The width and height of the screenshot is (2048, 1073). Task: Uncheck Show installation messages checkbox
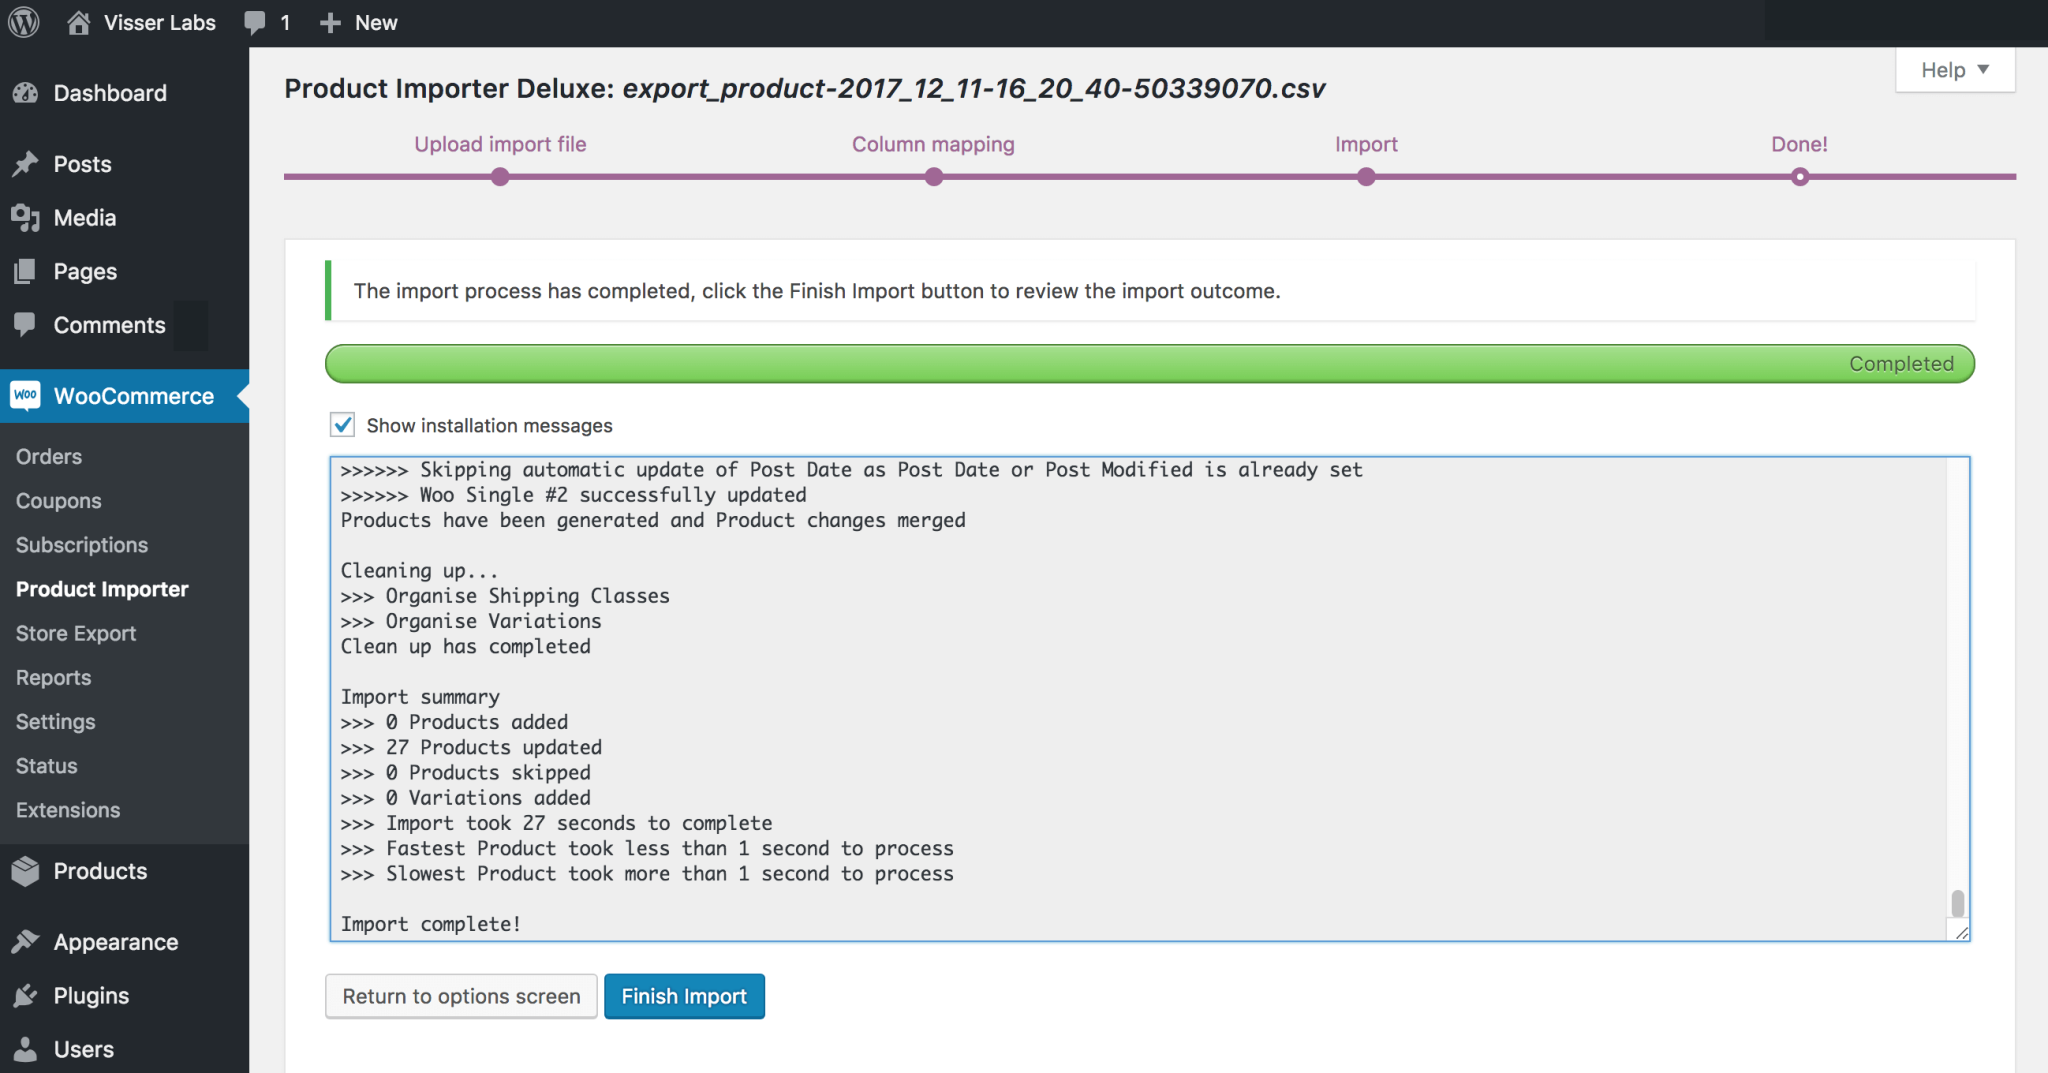coord(343,425)
